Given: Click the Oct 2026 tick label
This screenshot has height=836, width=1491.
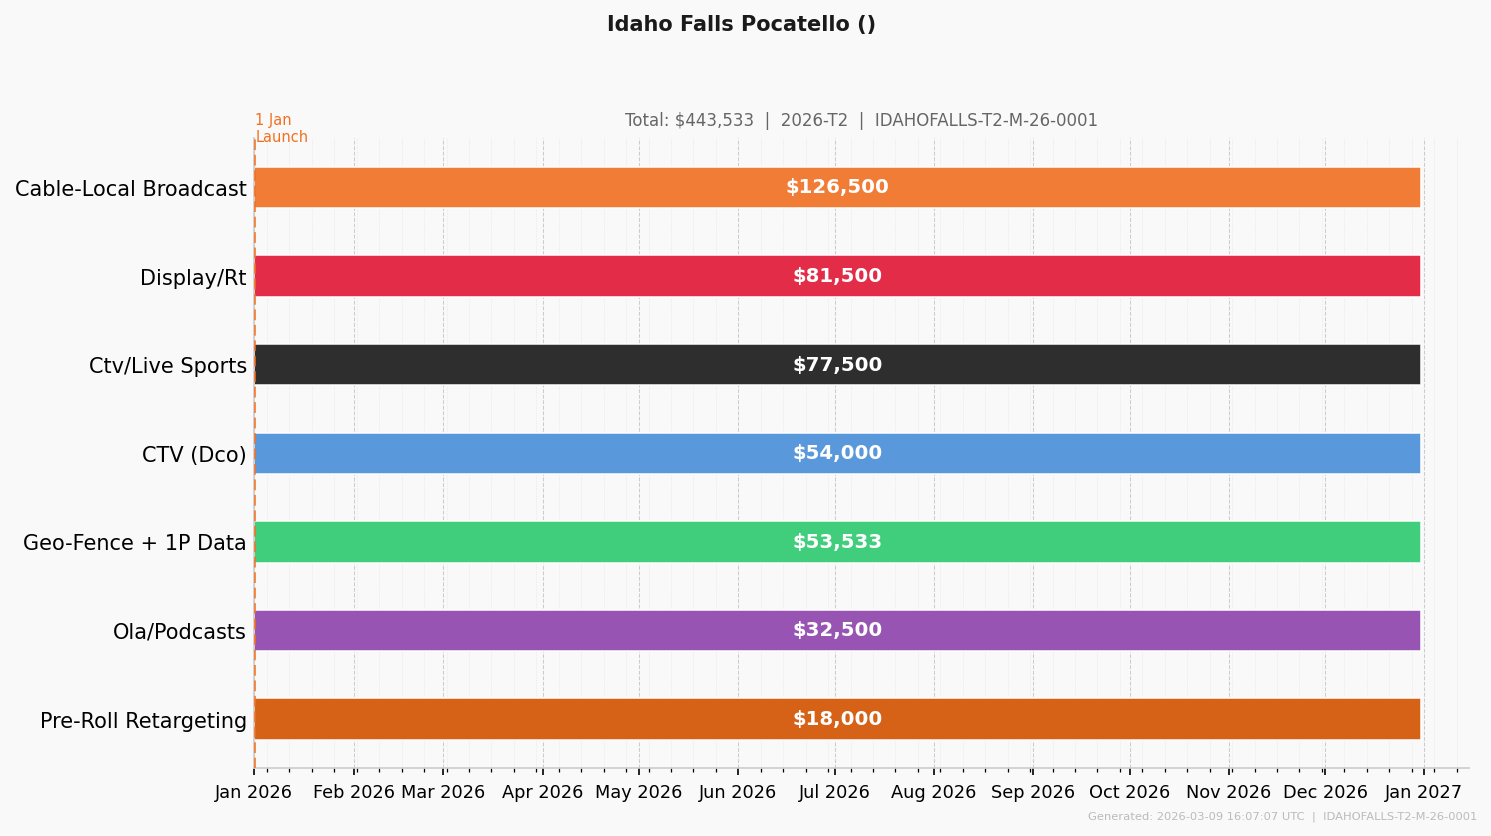Looking at the screenshot, I should point(1129,792).
